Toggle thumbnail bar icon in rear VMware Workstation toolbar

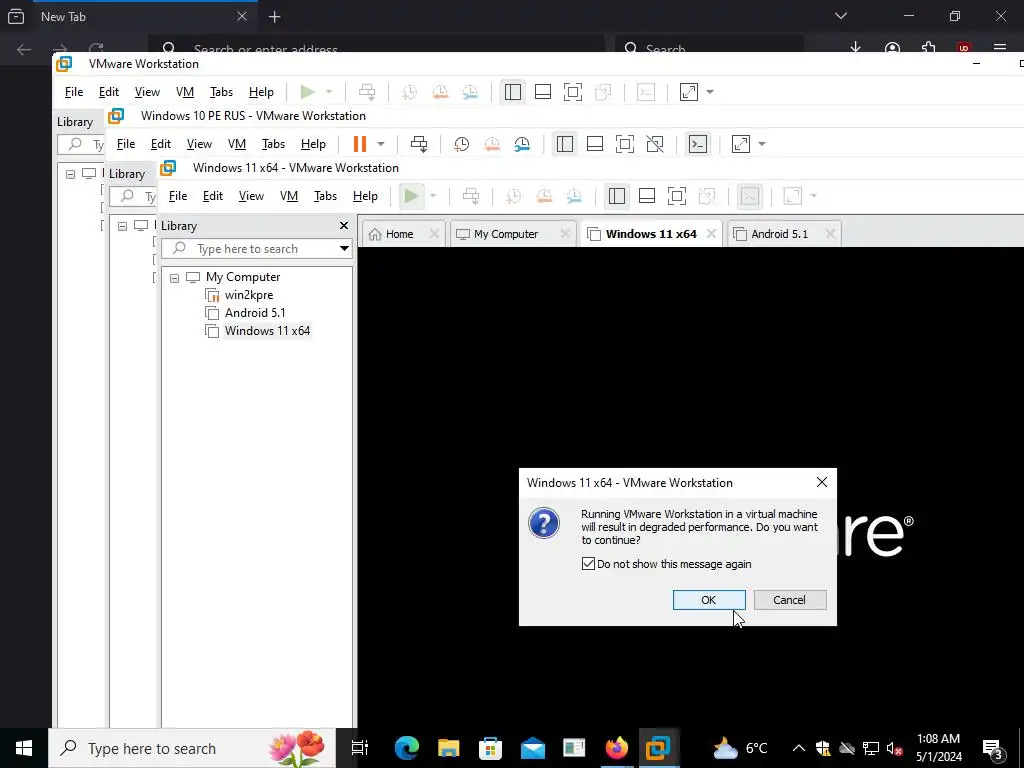(543, 92)
